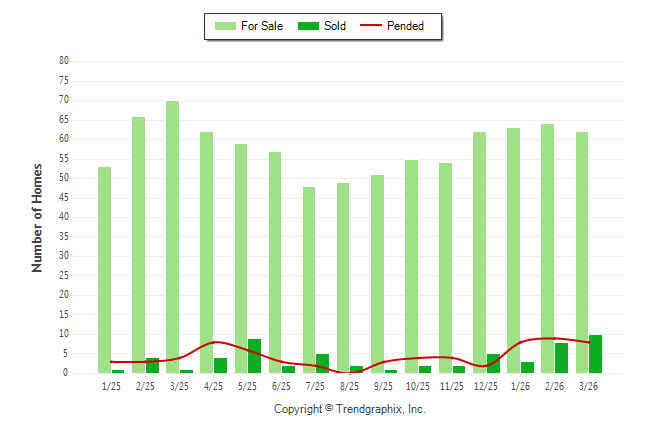Click the dark green Sold legend swatch
646x434 pixels.
(x=308, y=26)
